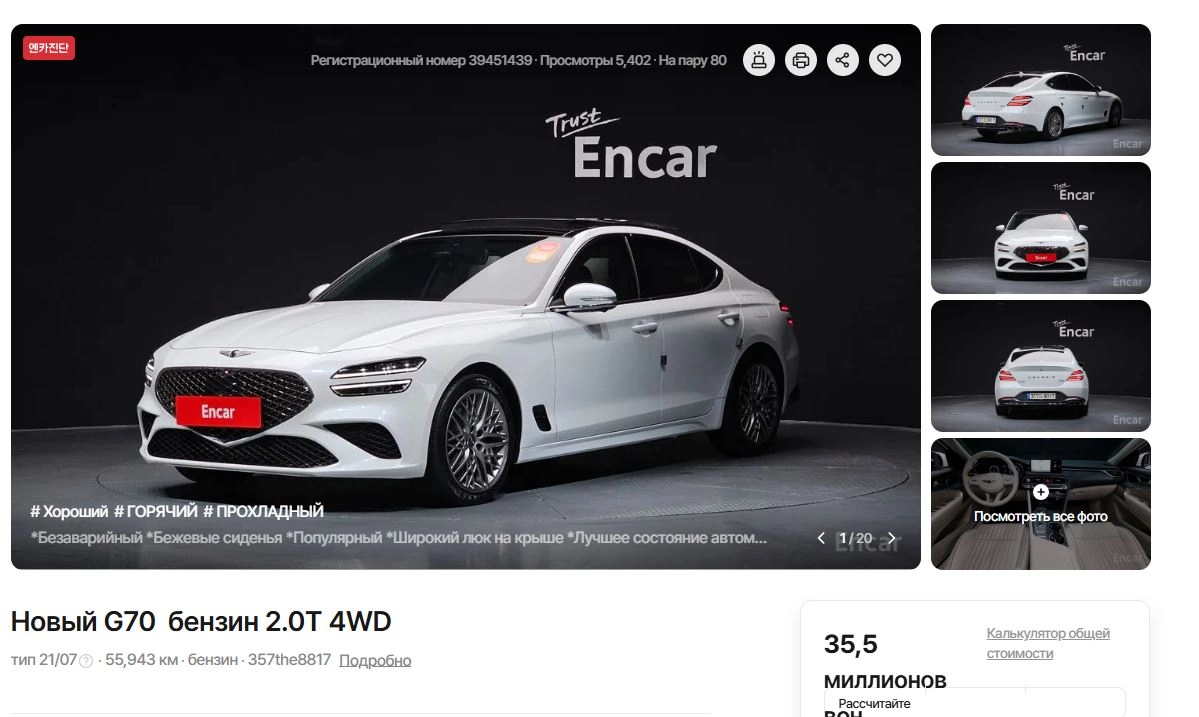Click 'Посмотреть все фото' to view all photos
Screen dimensions: 1199x717
tap(1041, 517)
